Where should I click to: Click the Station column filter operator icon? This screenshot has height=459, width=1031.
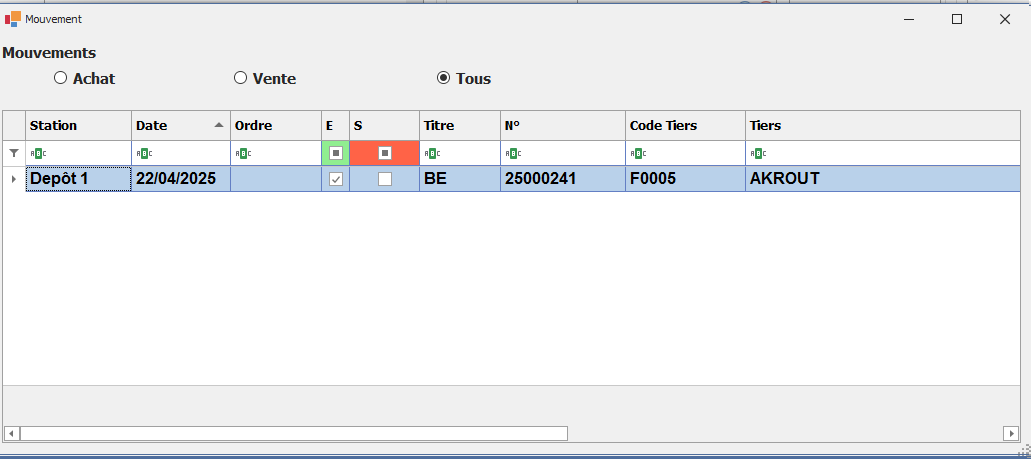(x=37, y=153)
